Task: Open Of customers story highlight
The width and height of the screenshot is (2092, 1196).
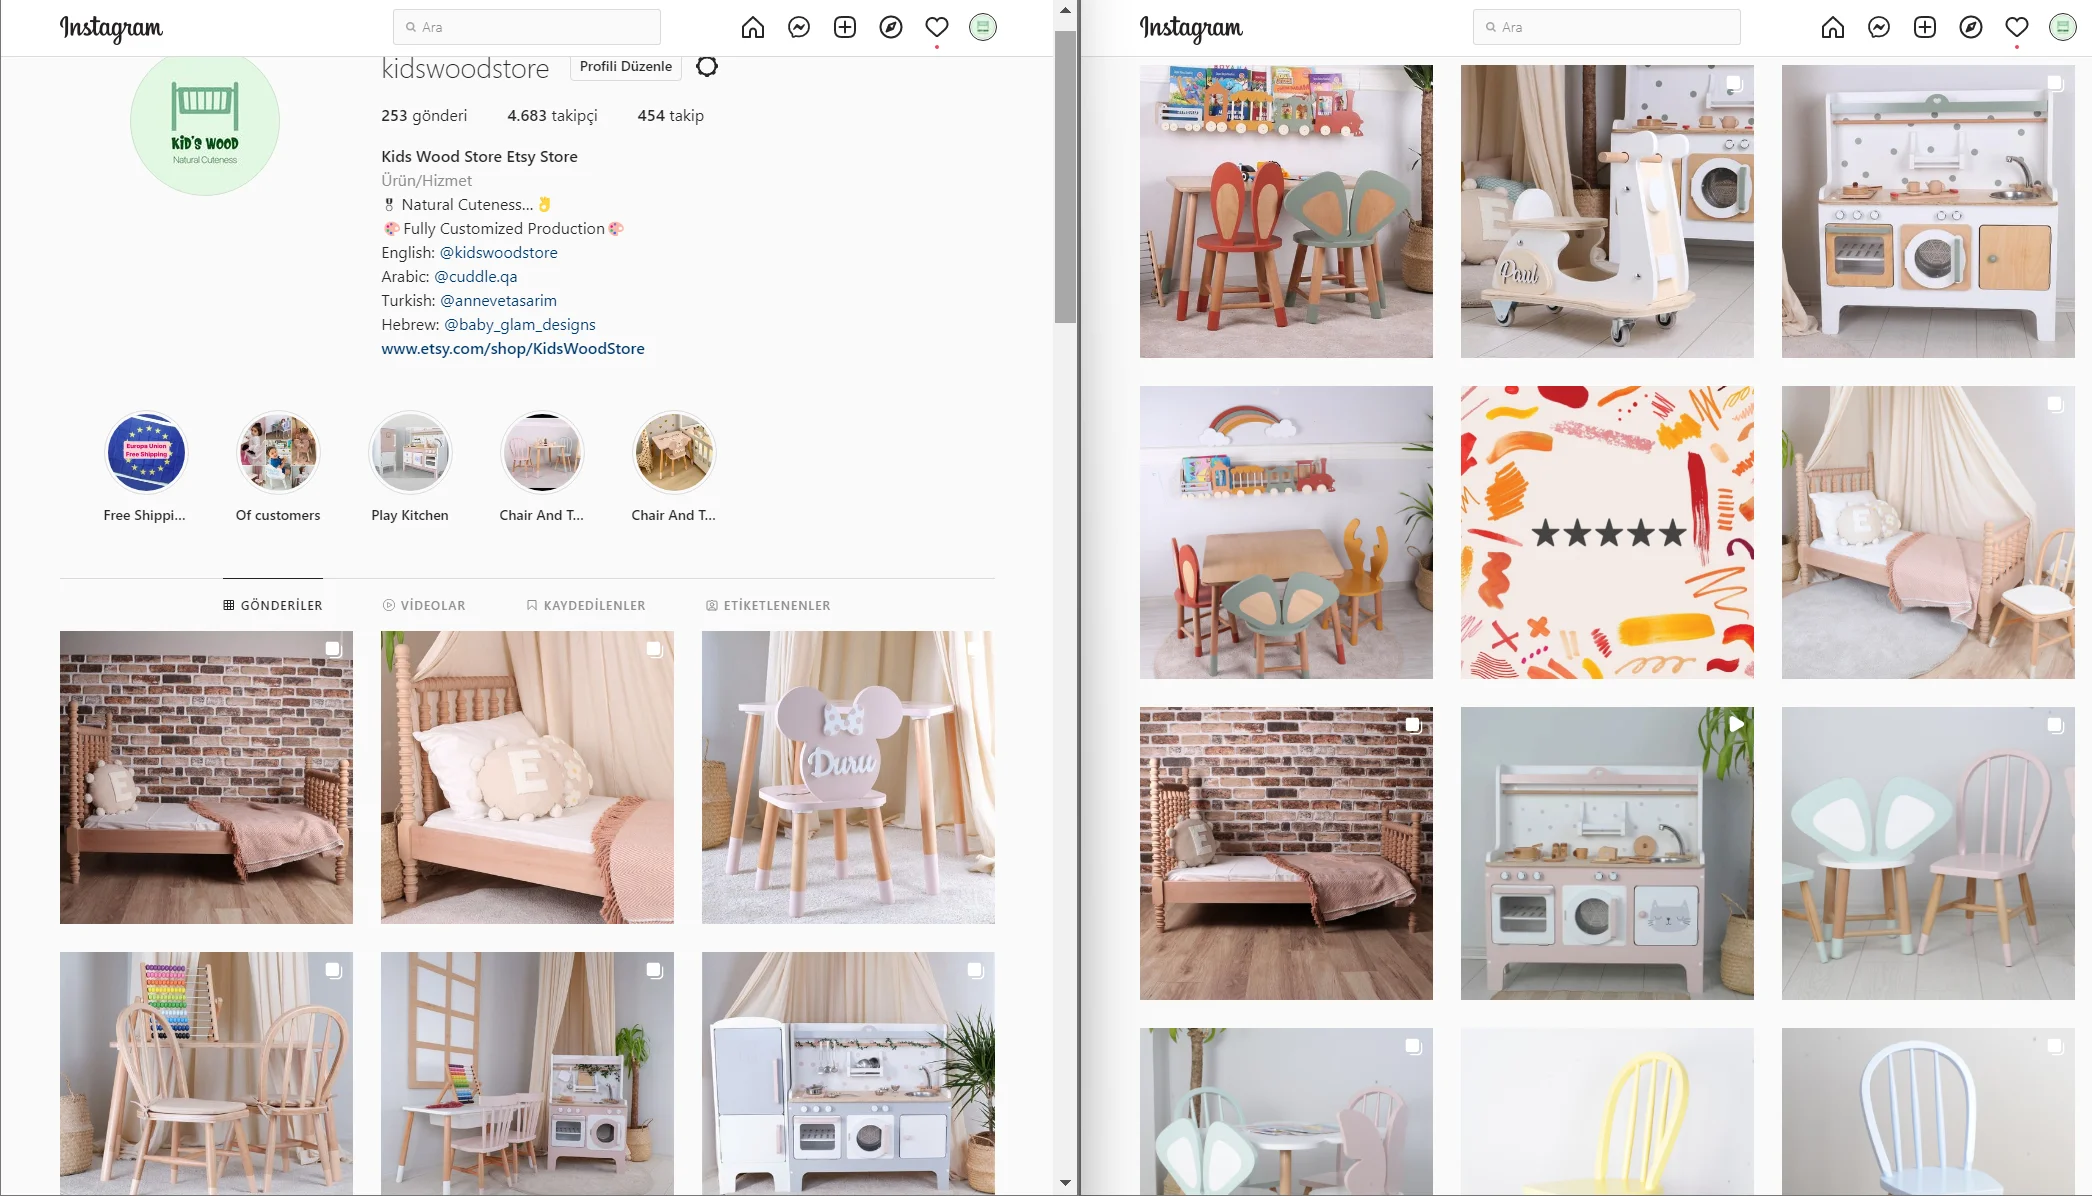Action: click(x=278, y=452)
